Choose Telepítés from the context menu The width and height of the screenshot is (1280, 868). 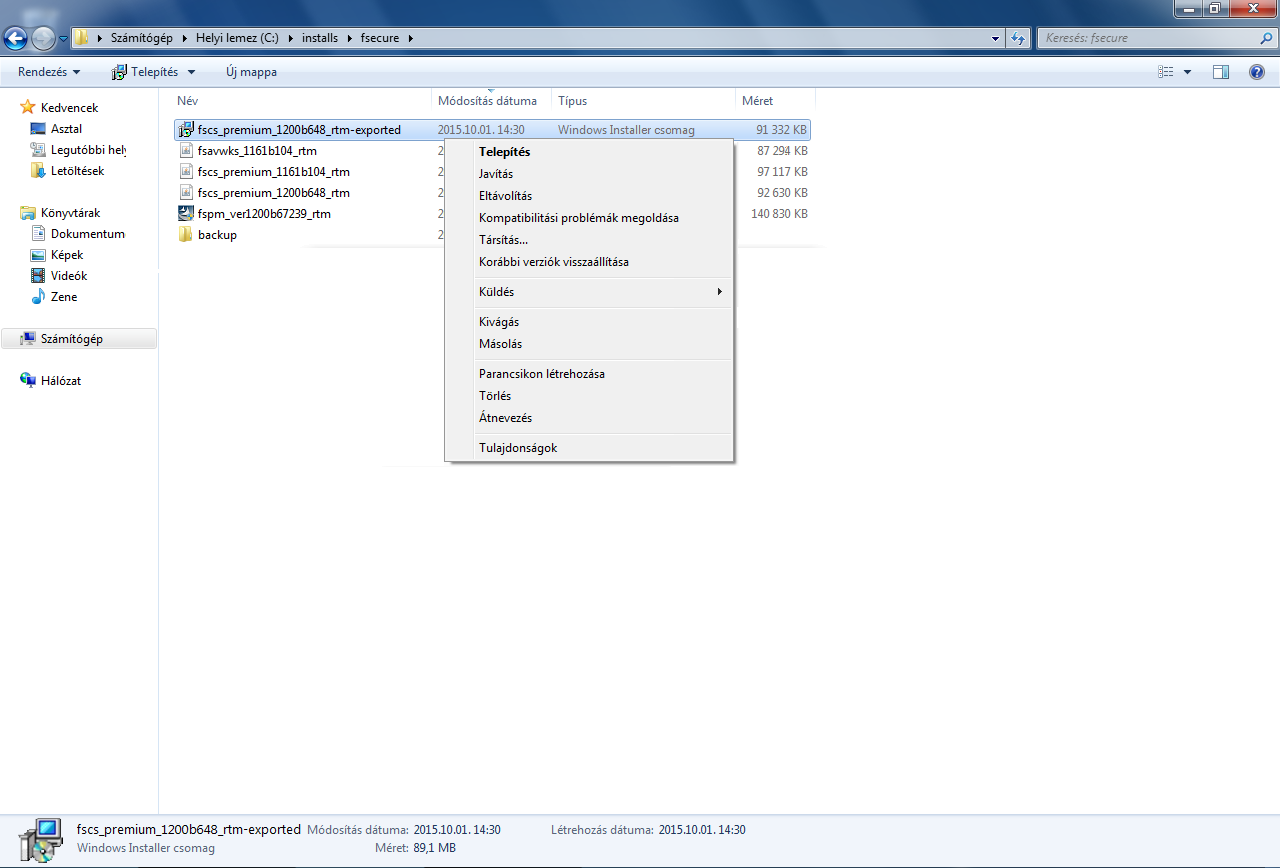(589, 152)
